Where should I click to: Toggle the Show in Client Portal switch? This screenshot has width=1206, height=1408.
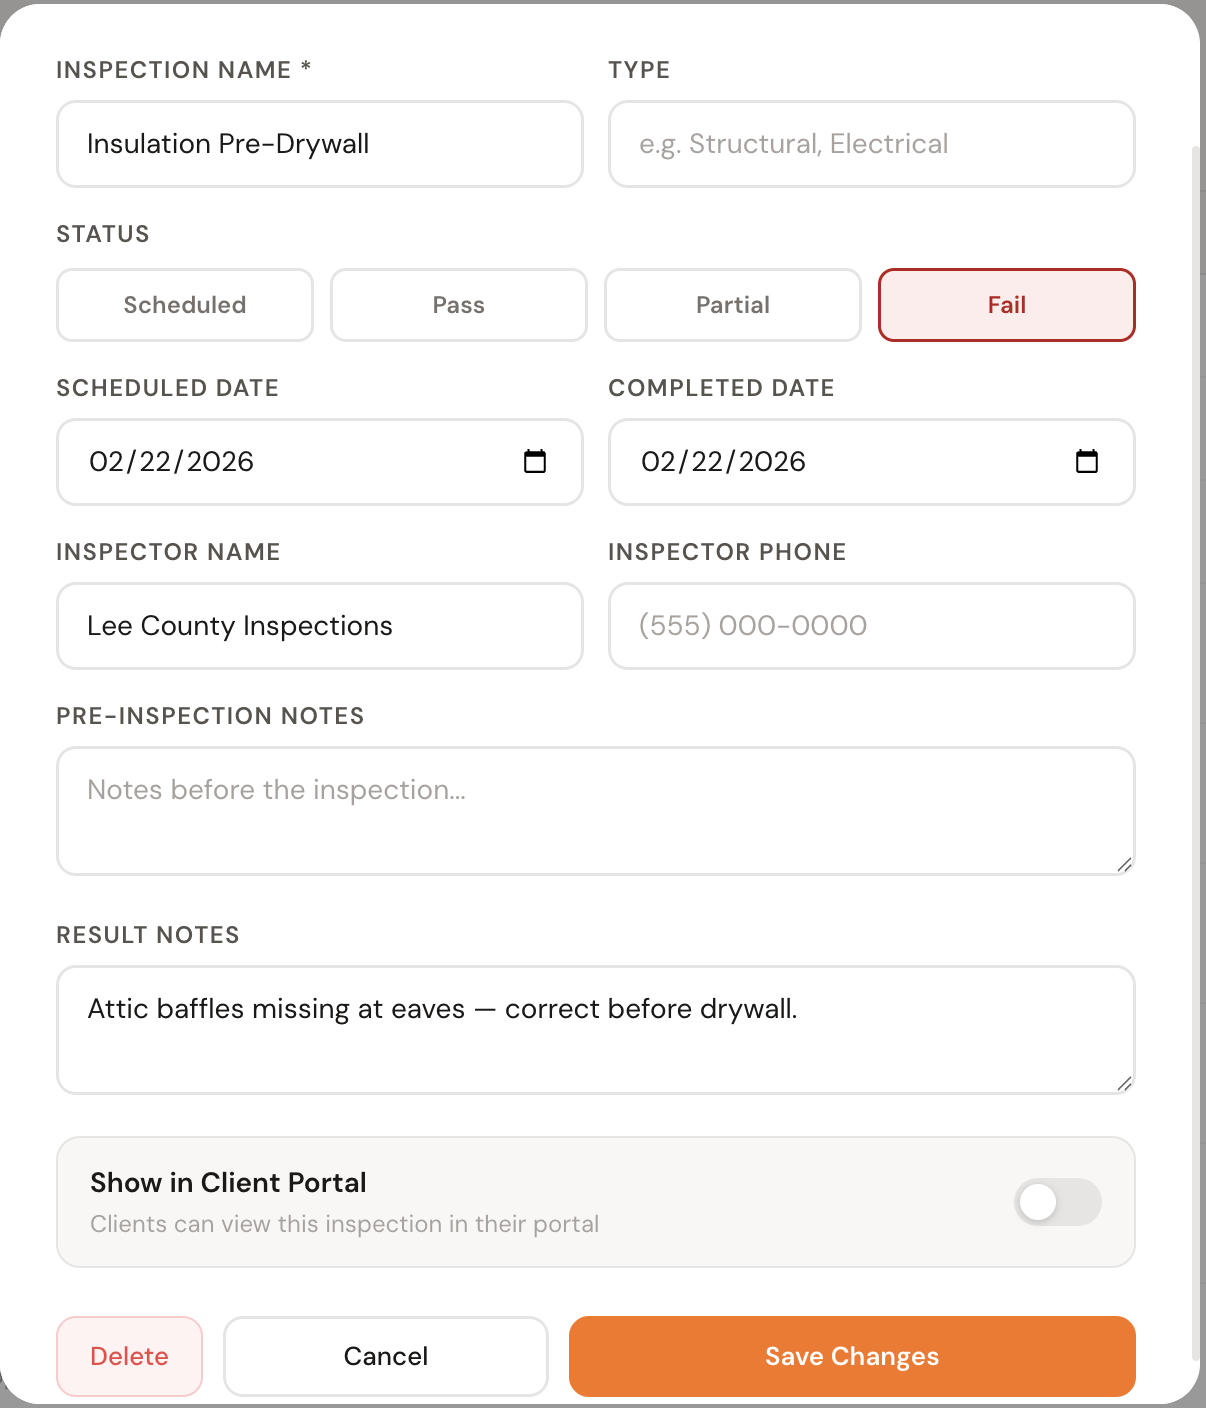(1058, 1202)
